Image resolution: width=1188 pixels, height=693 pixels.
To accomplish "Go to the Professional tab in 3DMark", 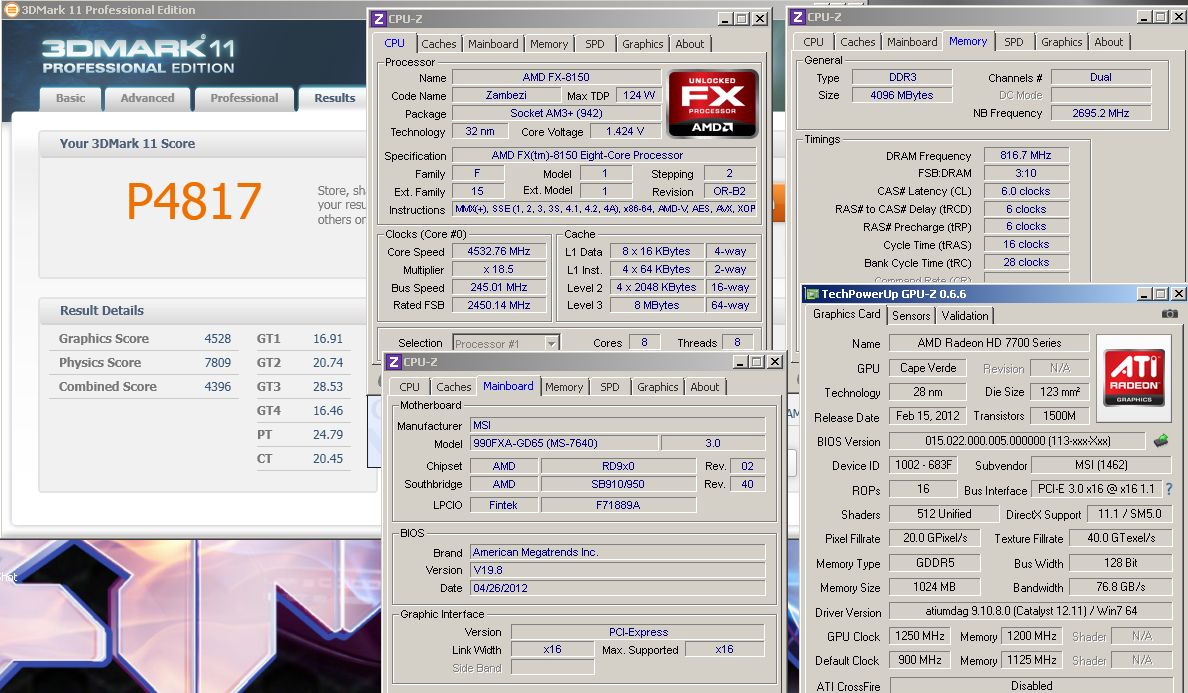I will (x=244, y=98).
